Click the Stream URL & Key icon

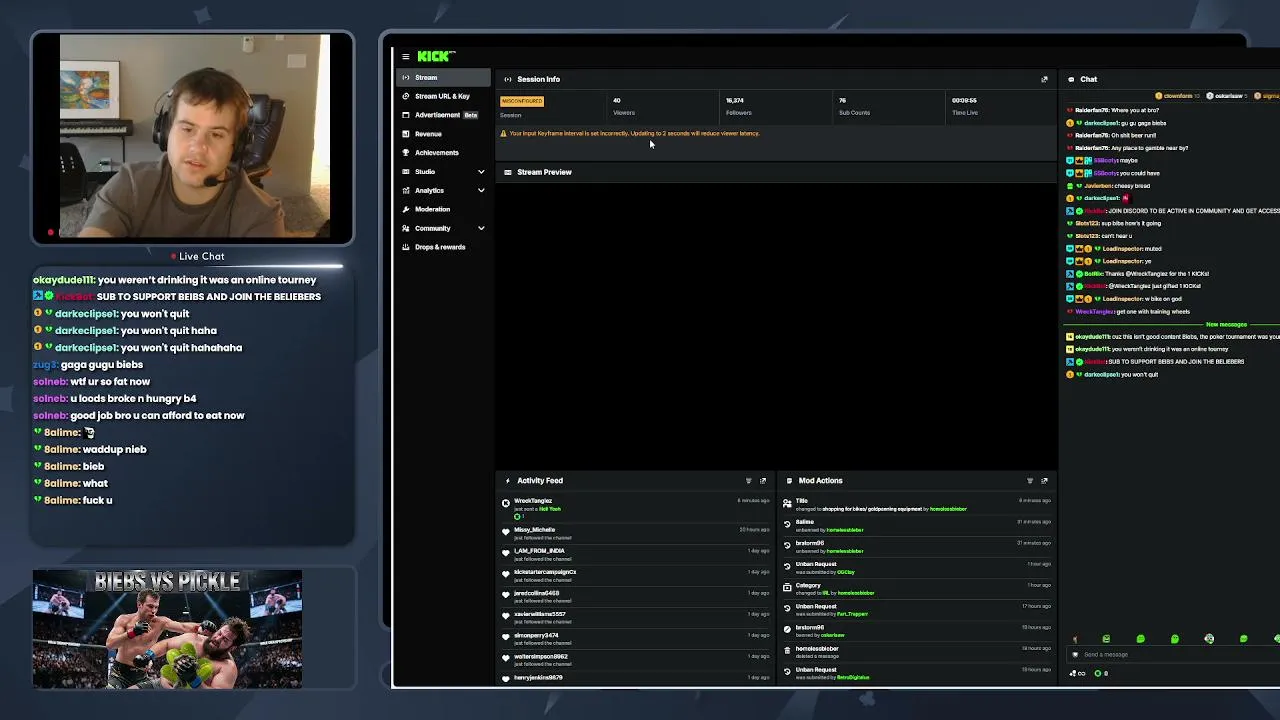coord(405,96)
